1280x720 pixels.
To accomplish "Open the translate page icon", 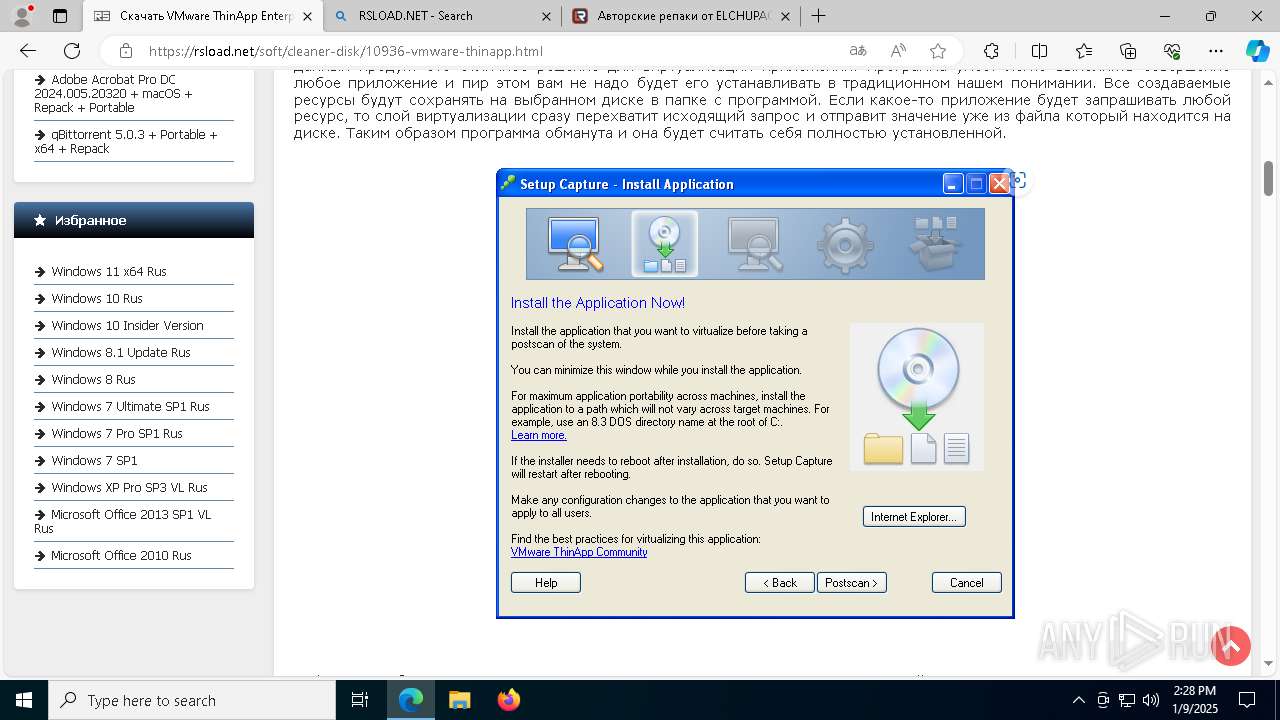I will (x=858, y=51).
